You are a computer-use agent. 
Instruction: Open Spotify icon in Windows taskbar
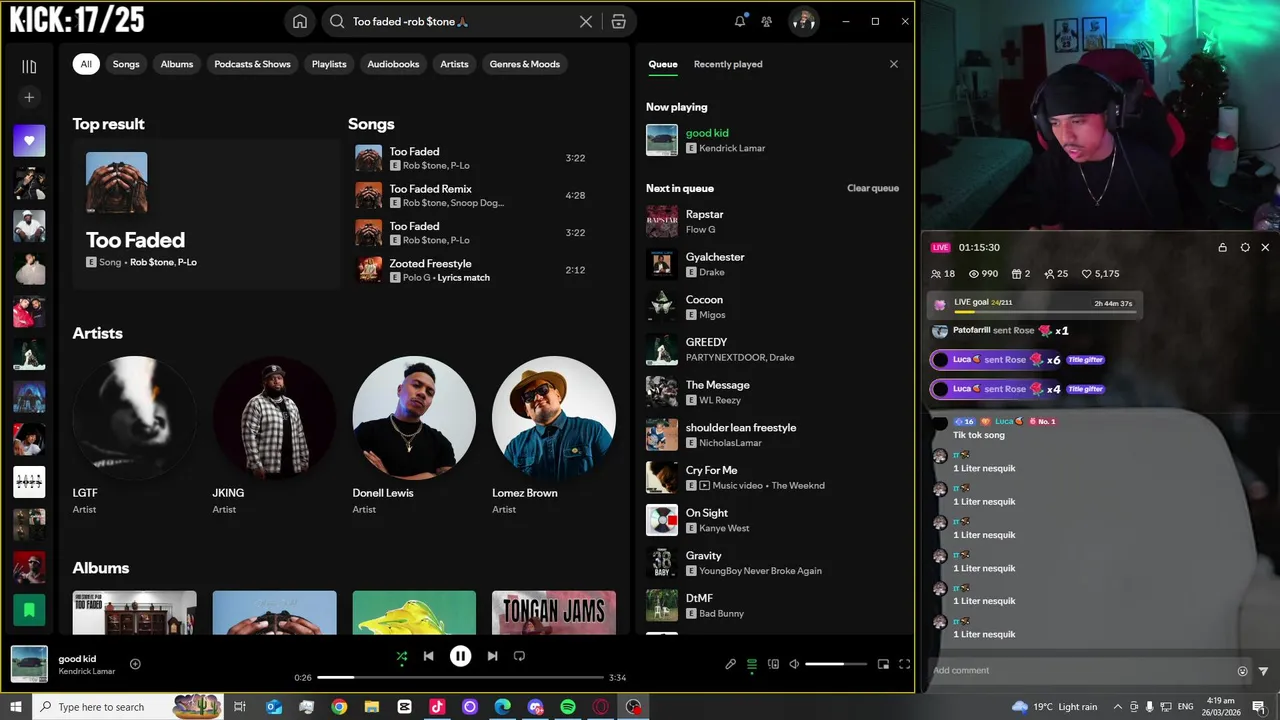[x=568, y=707]
